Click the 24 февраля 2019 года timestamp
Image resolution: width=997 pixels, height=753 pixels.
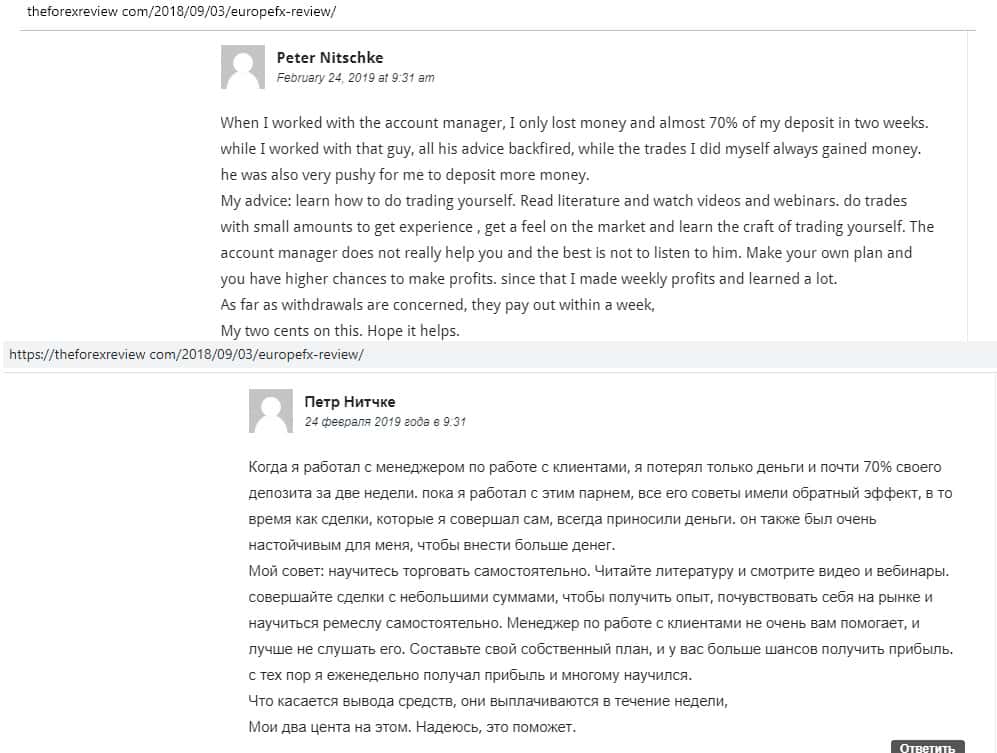385,422
